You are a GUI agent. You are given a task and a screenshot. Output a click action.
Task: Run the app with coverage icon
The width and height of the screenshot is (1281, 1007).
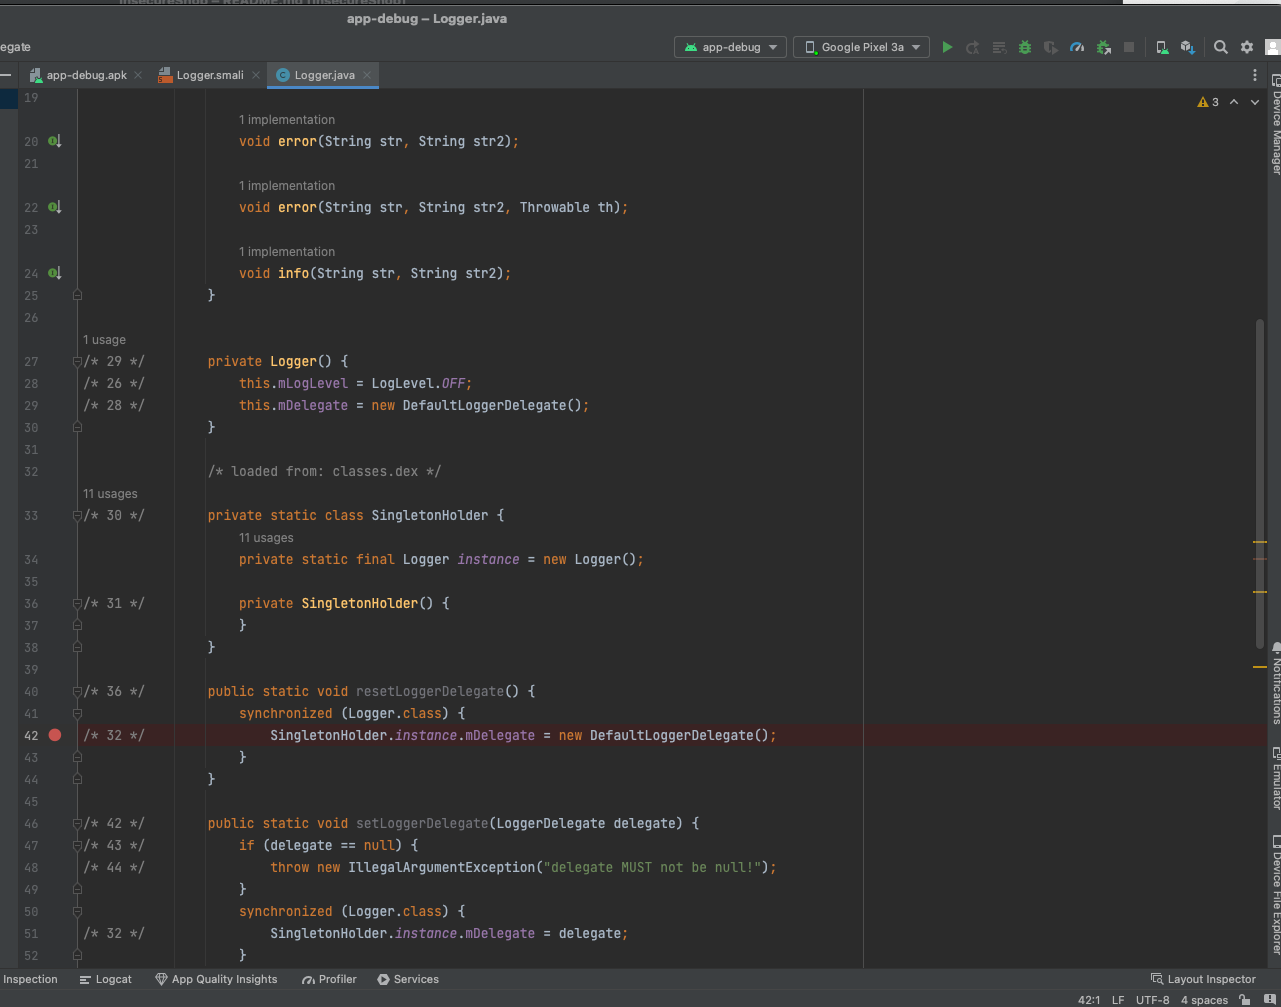[x=1051, y=47]
